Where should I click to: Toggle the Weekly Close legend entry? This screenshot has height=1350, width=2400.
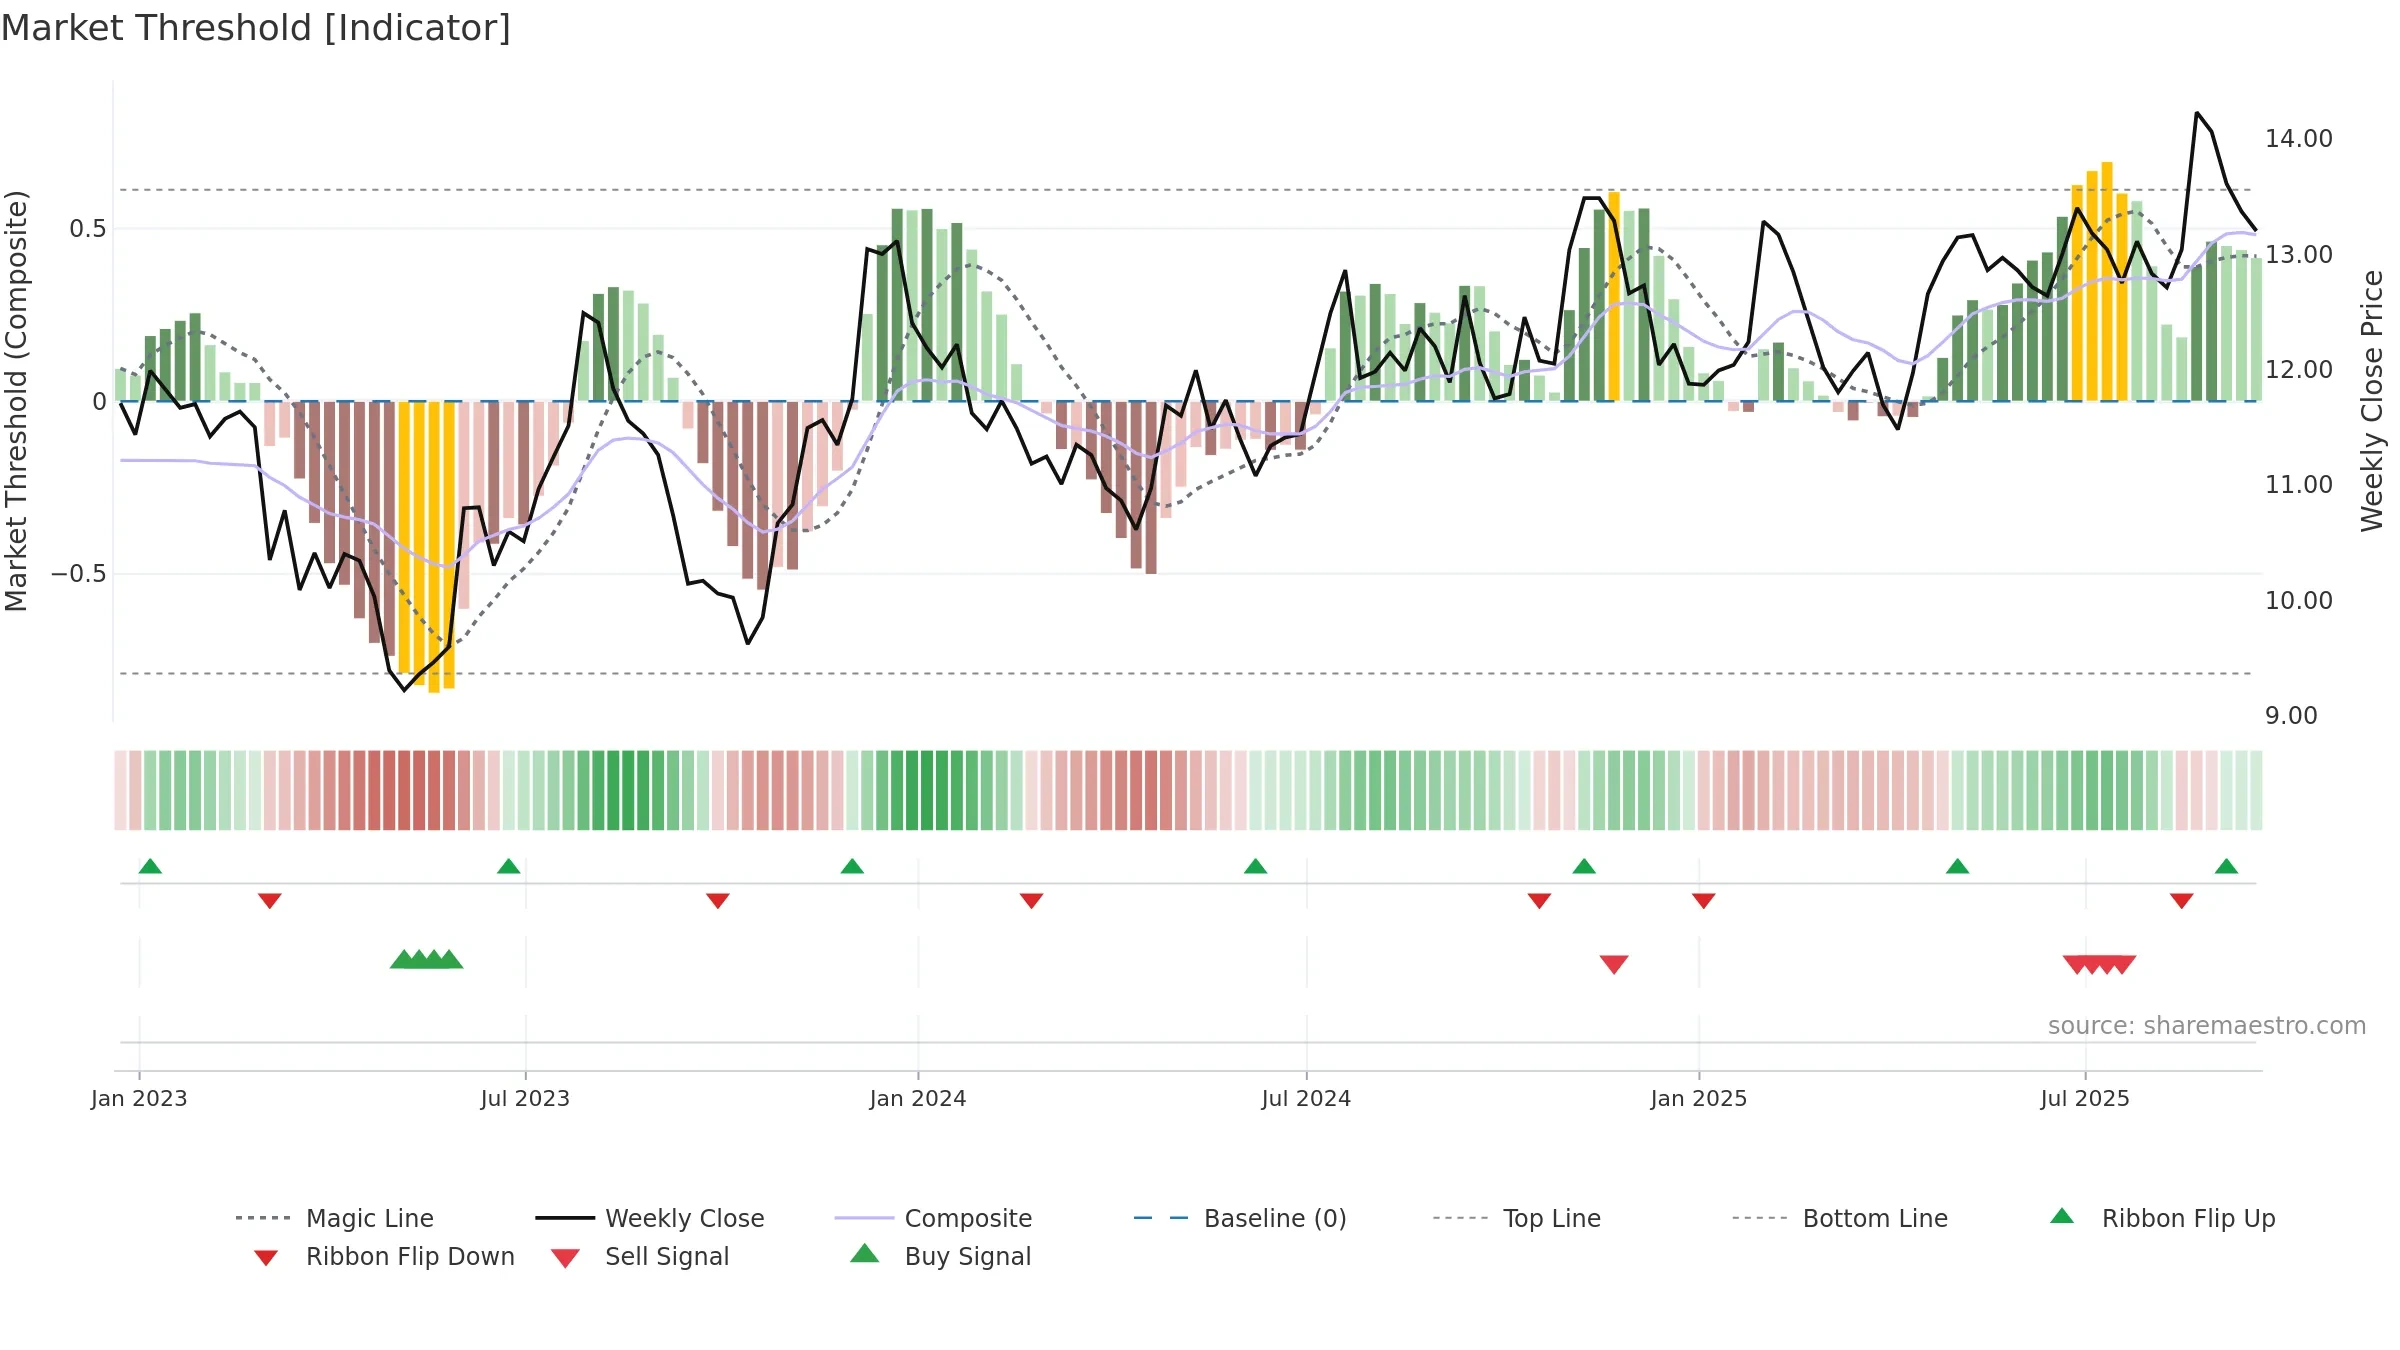pos(649,1218)
